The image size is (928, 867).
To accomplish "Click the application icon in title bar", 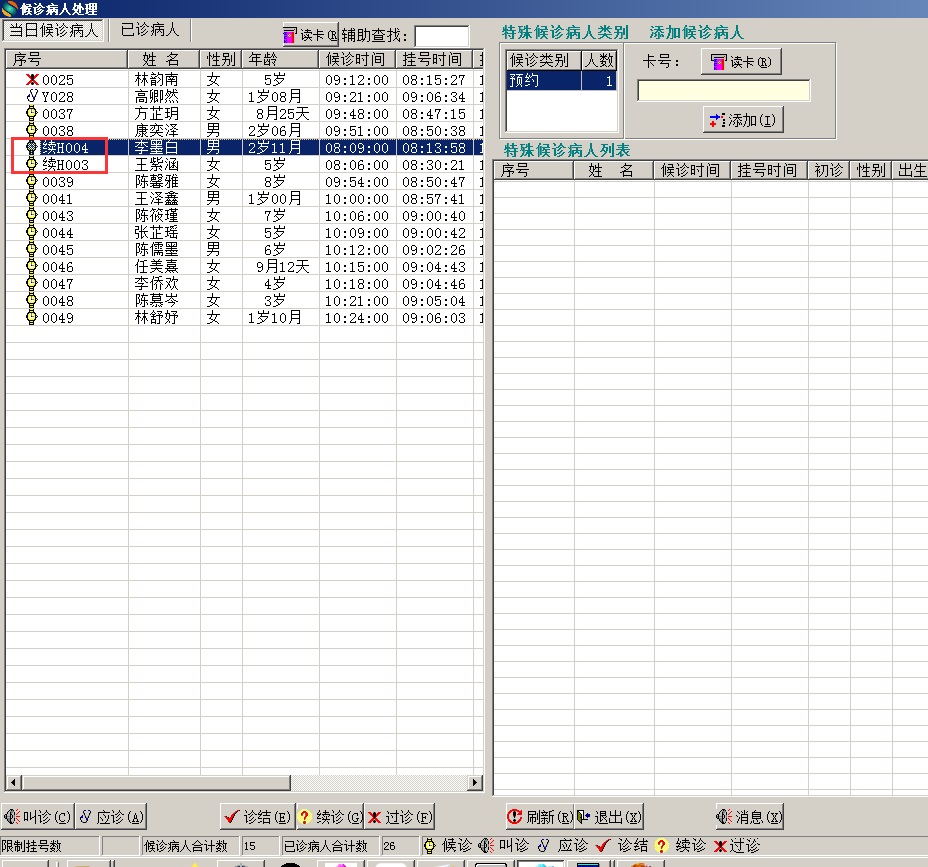I will point(9,9).
